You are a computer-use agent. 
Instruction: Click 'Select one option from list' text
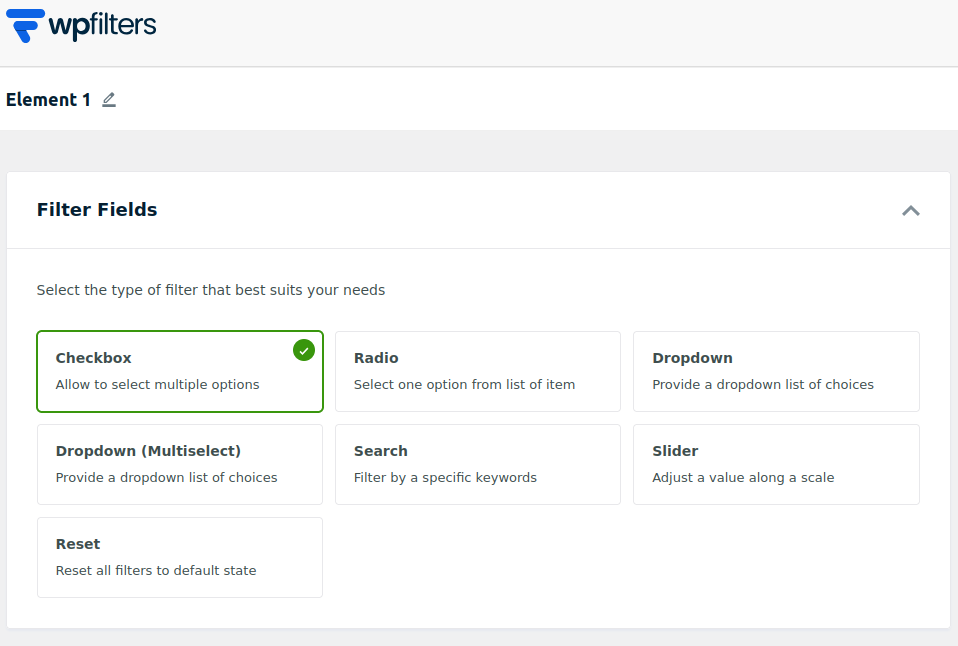(x=464, y=385)
